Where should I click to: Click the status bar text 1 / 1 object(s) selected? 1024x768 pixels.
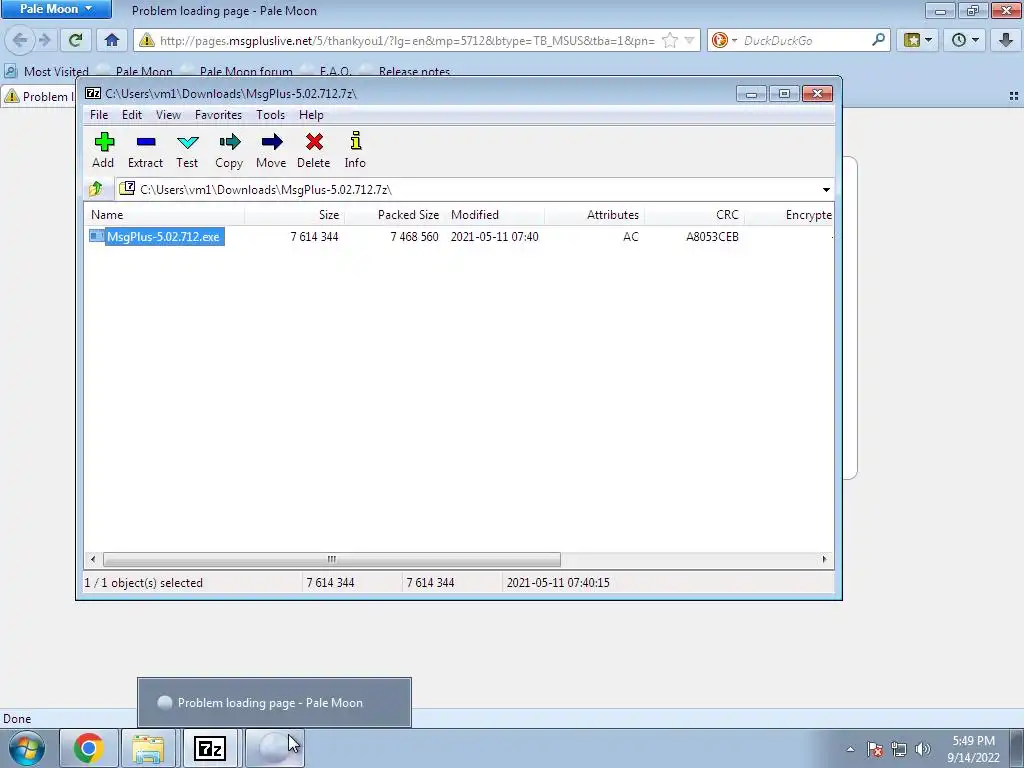click(x=144, y=583)
